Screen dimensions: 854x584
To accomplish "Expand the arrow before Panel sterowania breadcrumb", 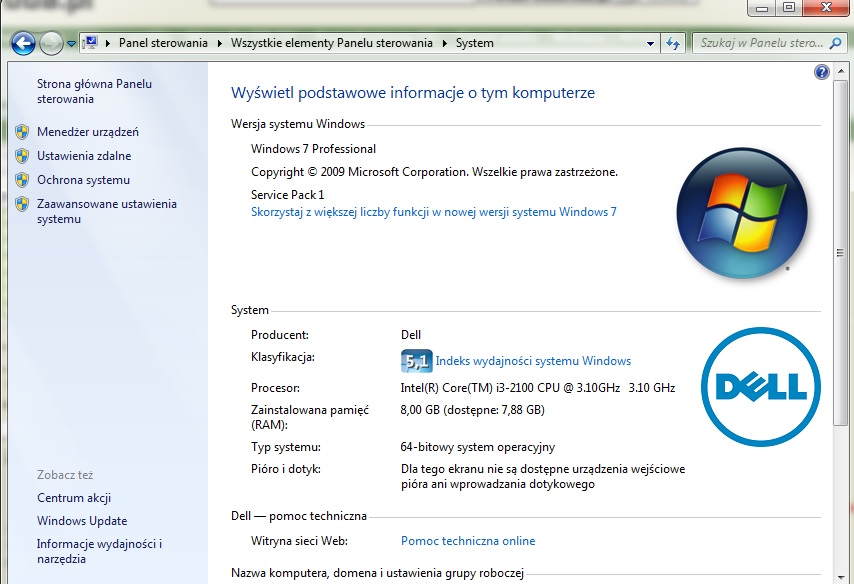I will [108, 43].
